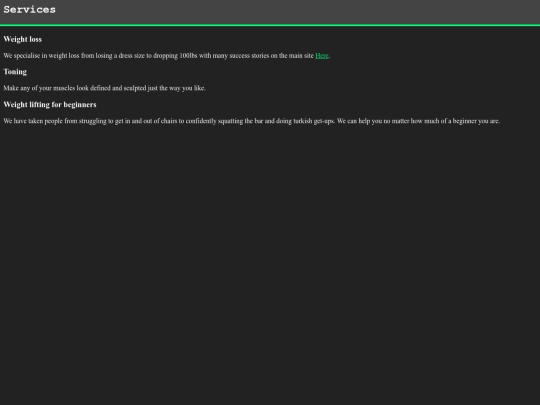Click the 'Services' page header title
This screenshot has height=405, width=540.
coord(30,10)
